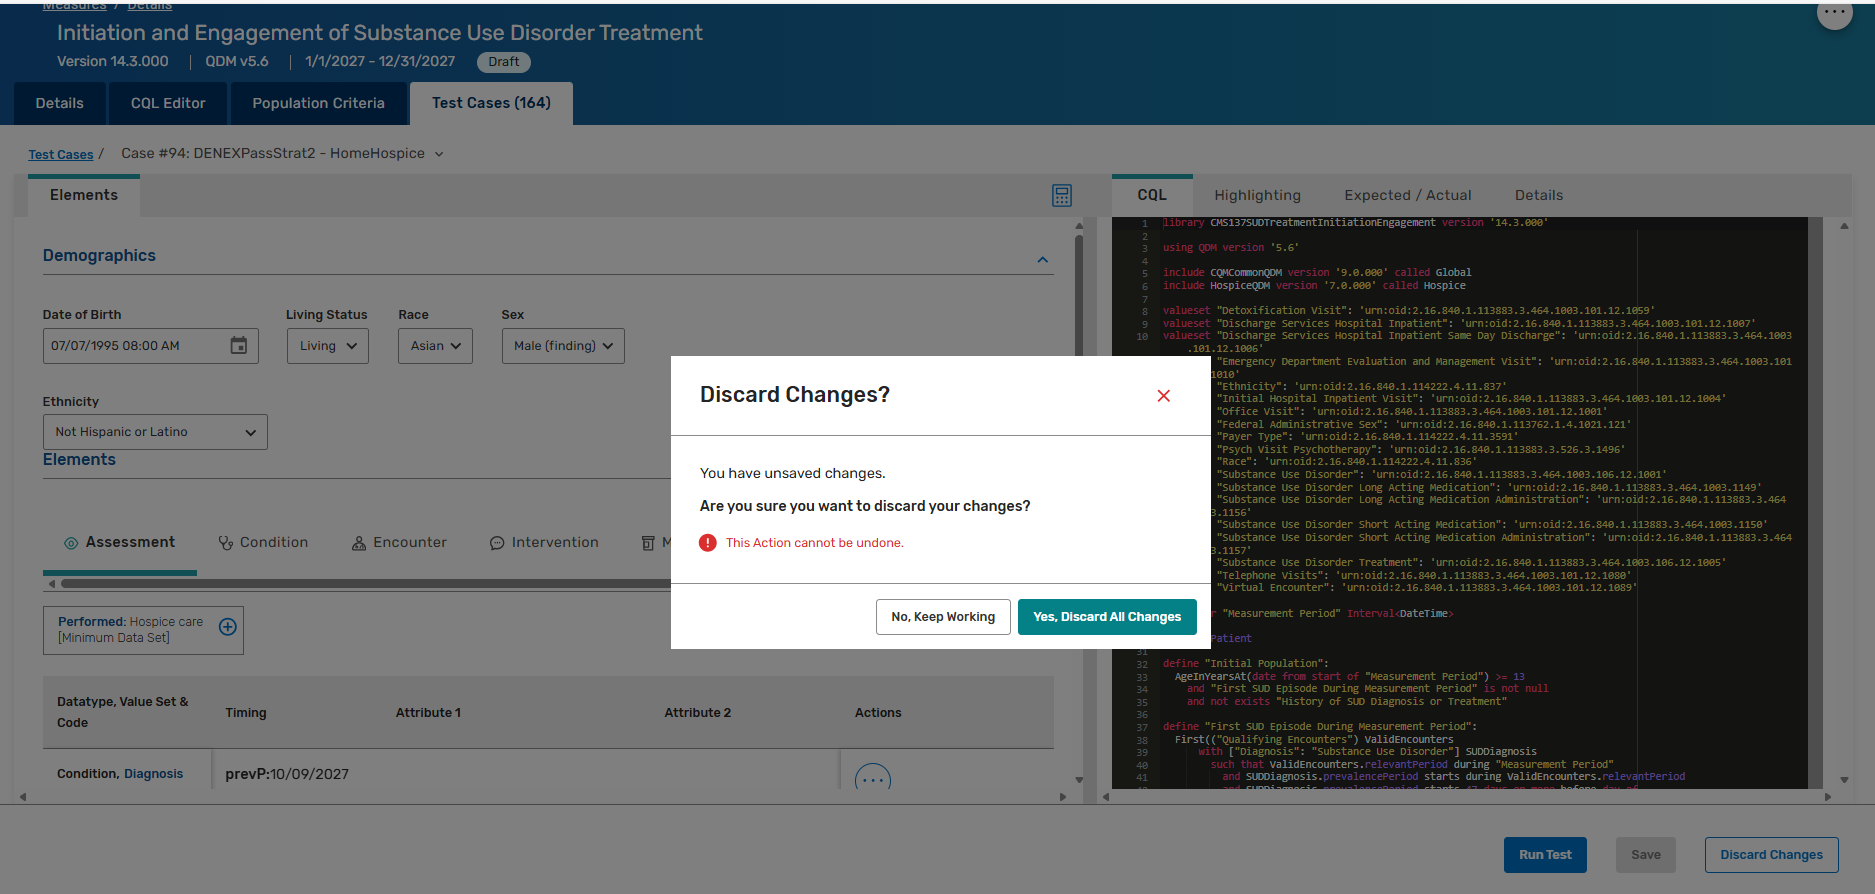Open the Race dropdown

[x=435, y=346]
